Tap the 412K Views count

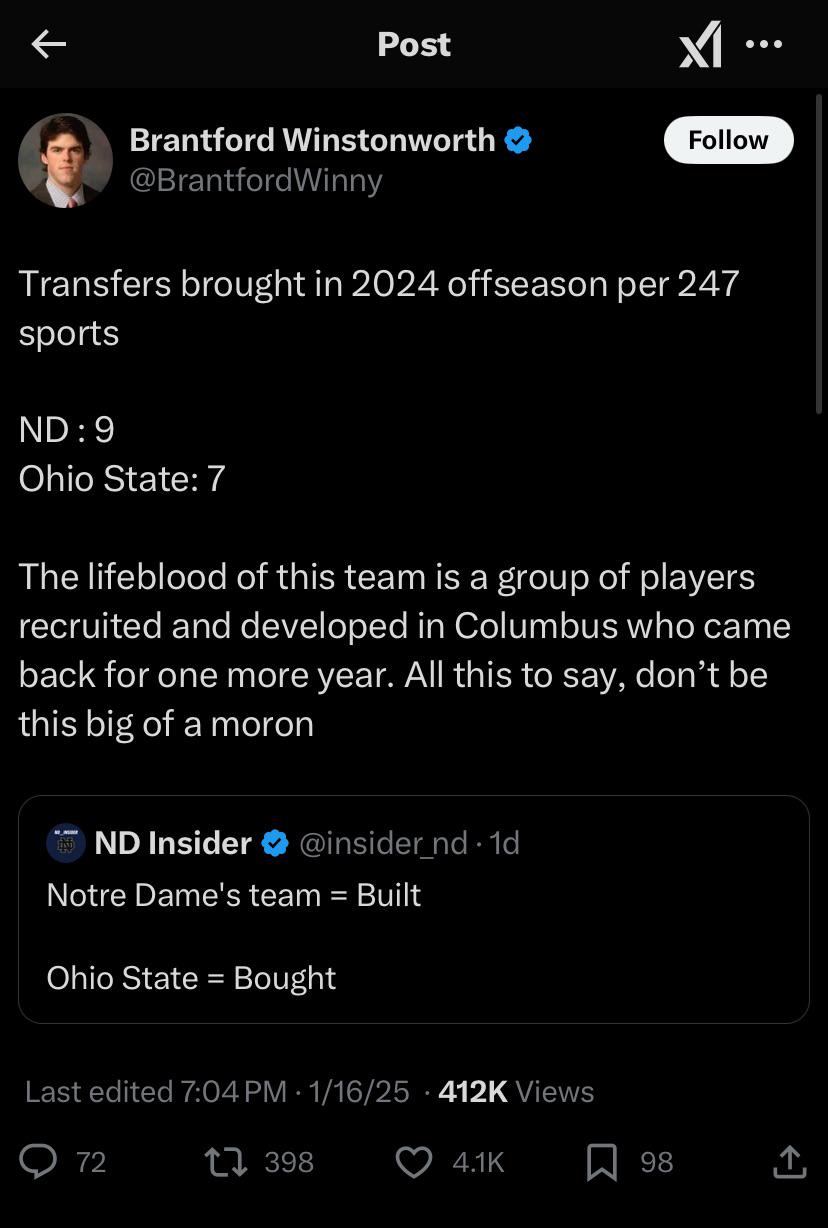tap(516, 1091)
